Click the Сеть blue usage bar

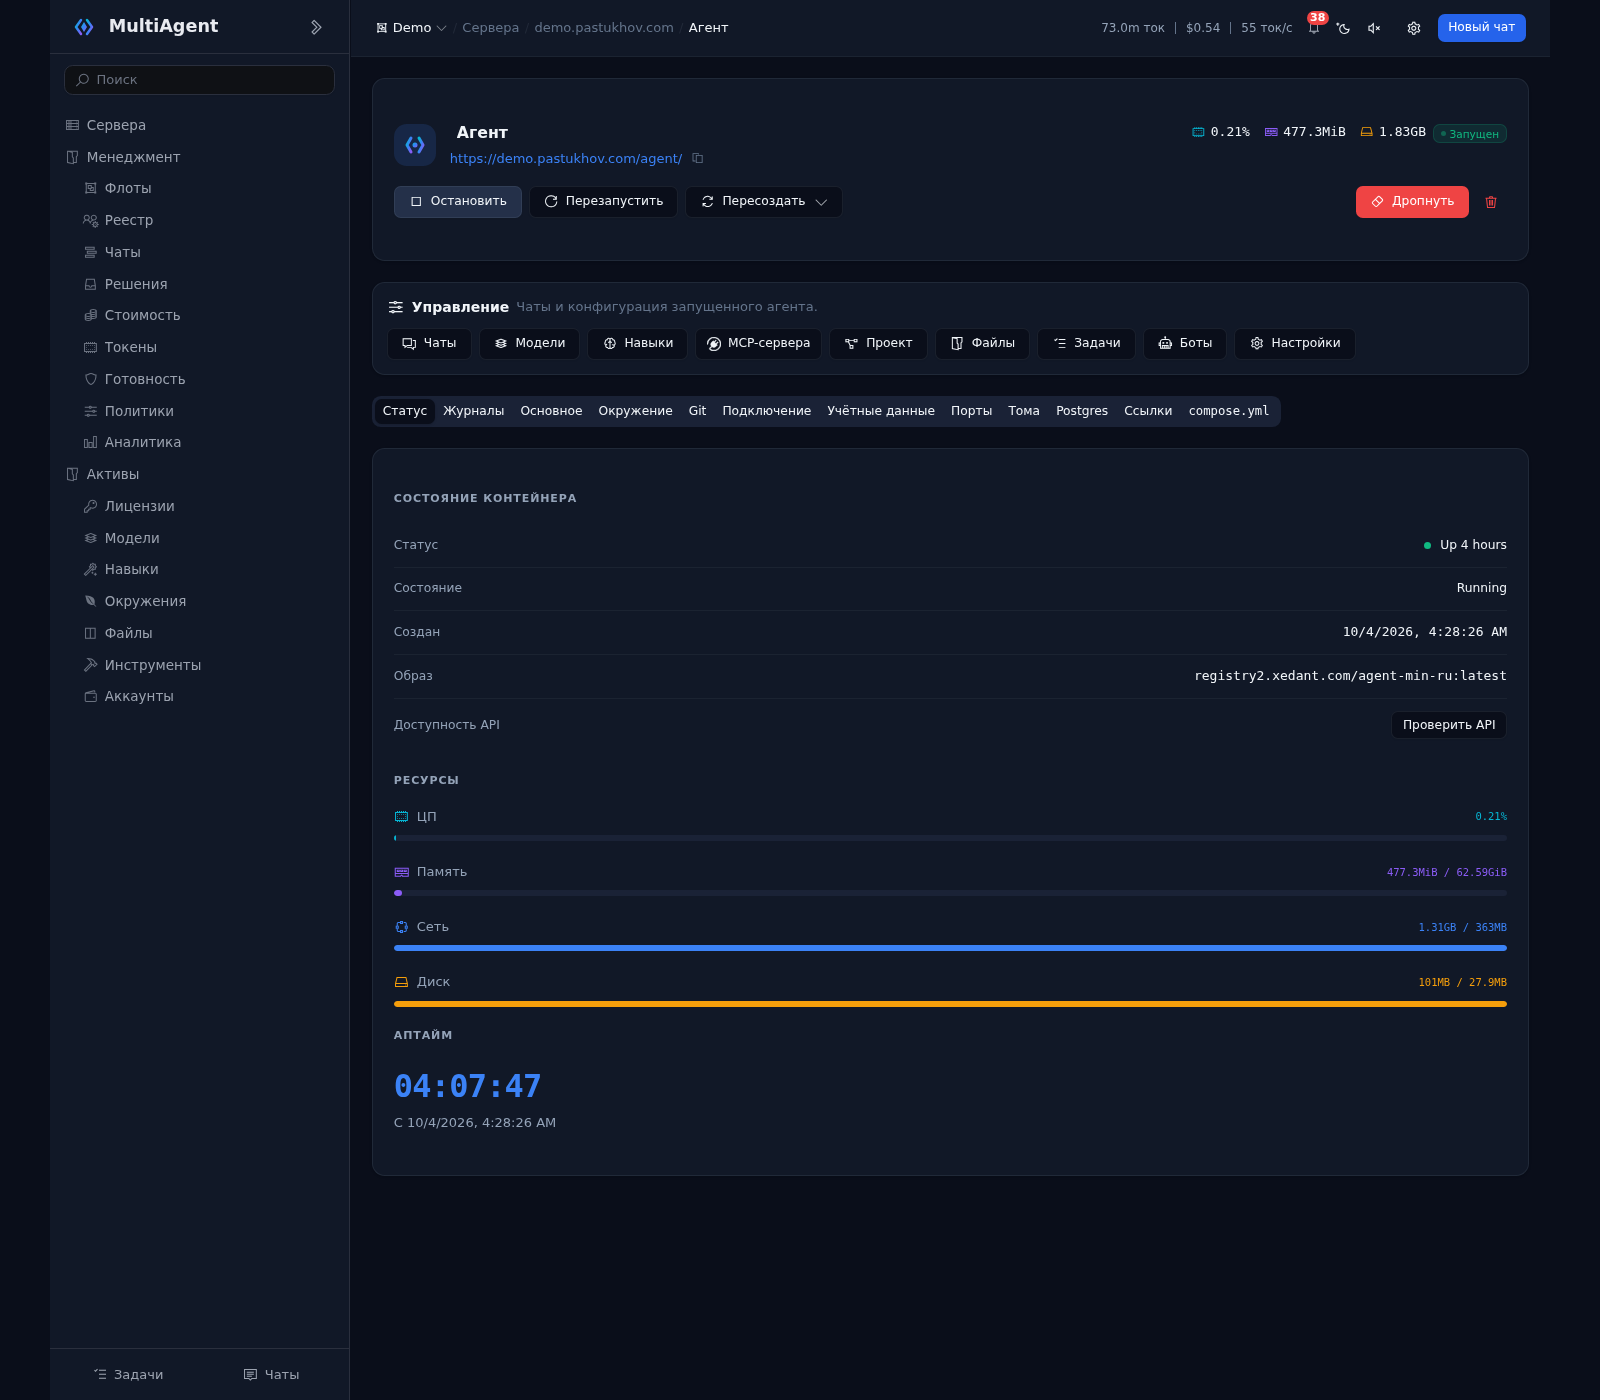point(950,948)
